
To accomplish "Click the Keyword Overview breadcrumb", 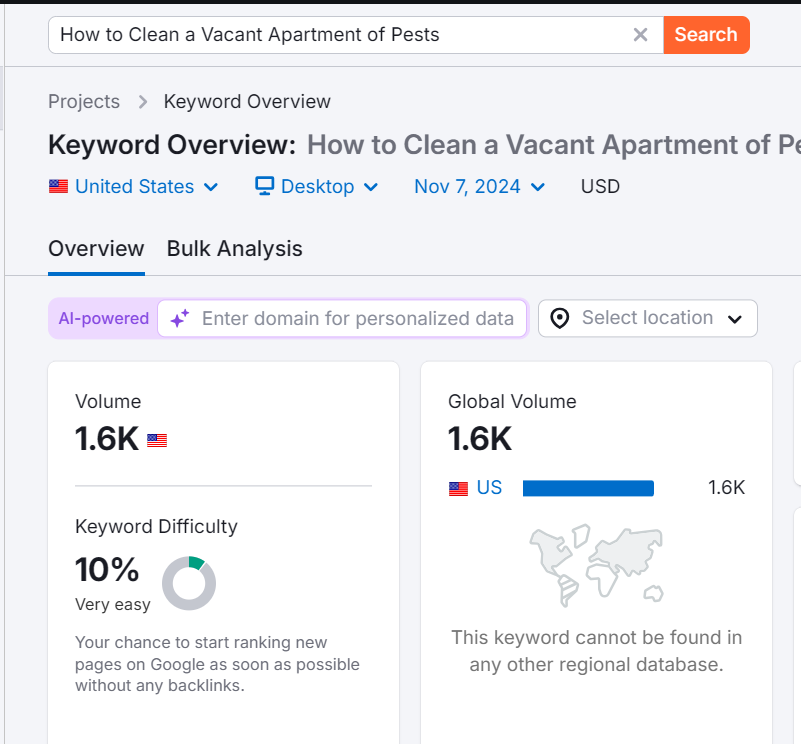I will point(247,102).
